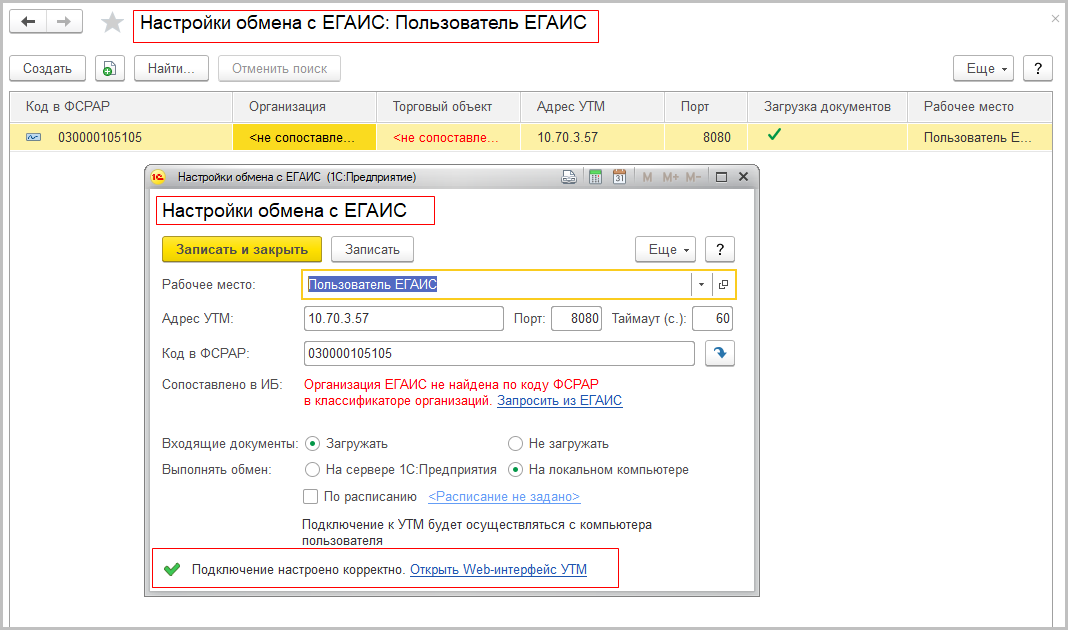
Task: Open the calendar icon in dialog title bar
Action: [x=619, y=177]
